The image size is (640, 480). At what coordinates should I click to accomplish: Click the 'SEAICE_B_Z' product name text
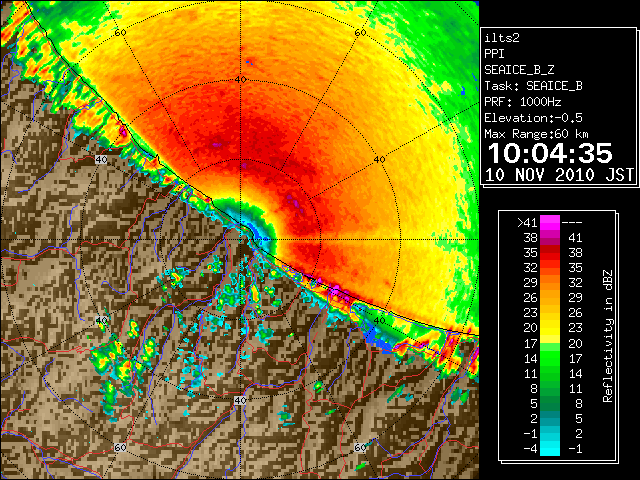519,70
